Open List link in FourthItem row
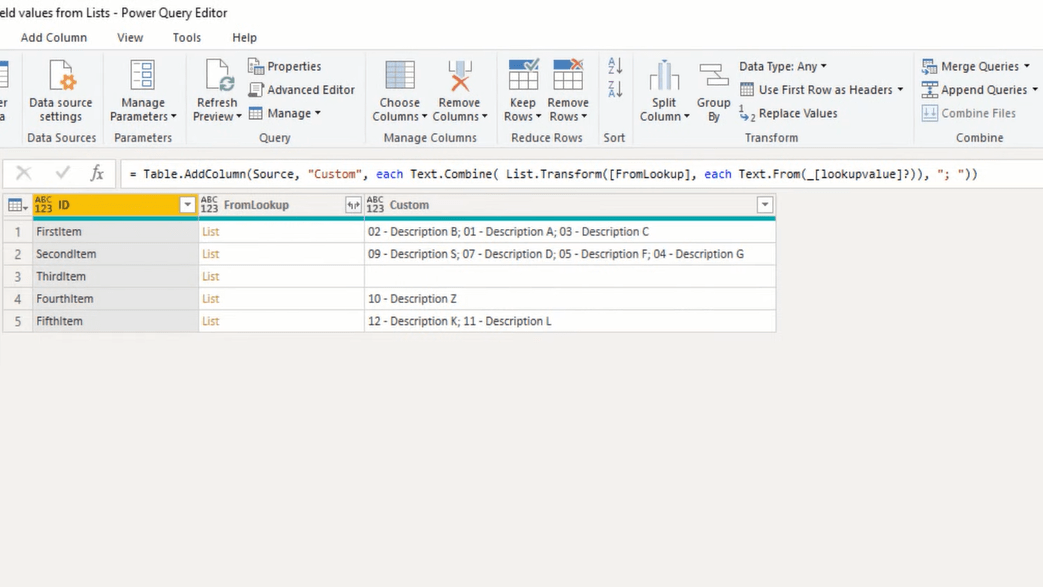Screen dimensions: 1043x587 pyautogui.click(x=210, y=299)
